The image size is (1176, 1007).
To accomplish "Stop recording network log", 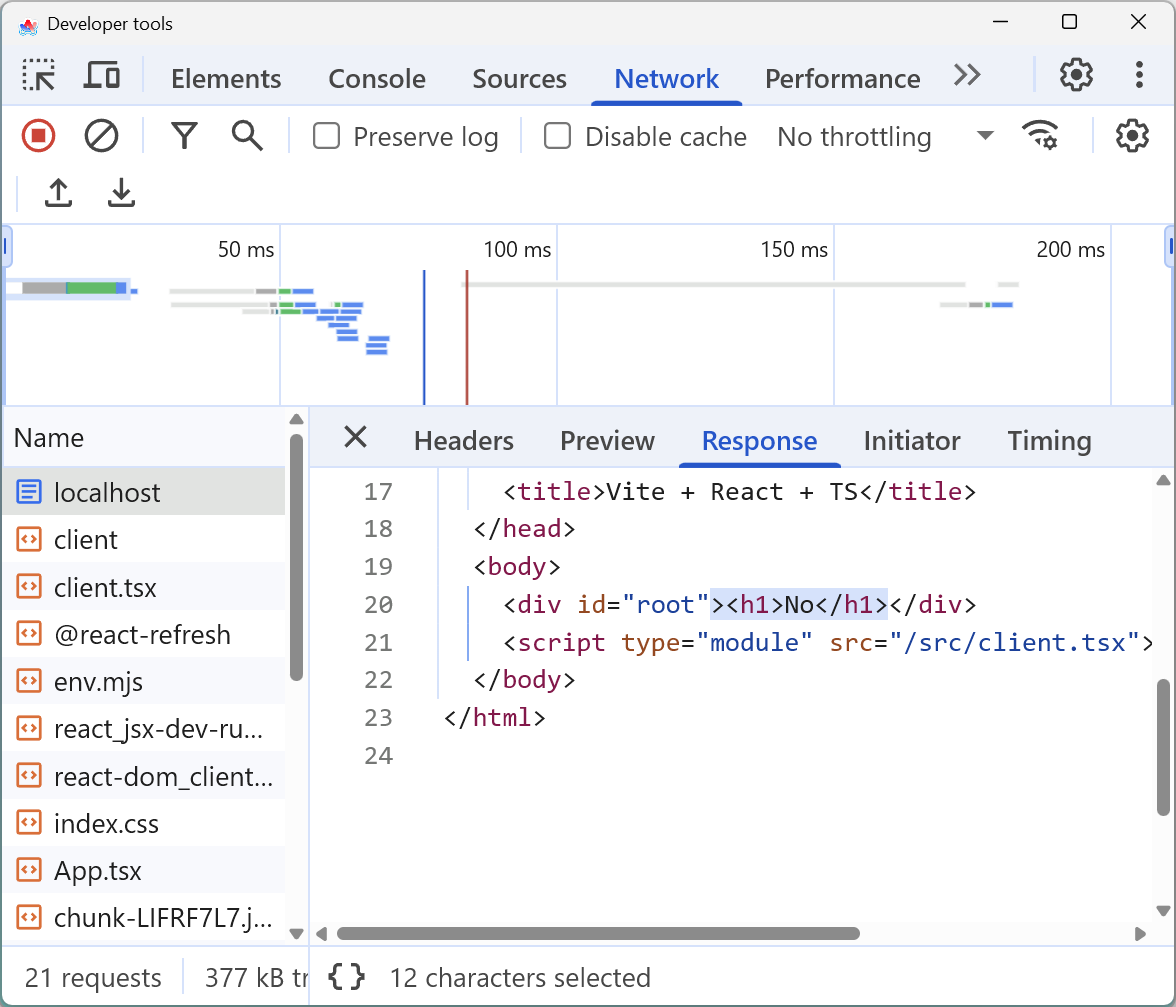I will 38,136.
